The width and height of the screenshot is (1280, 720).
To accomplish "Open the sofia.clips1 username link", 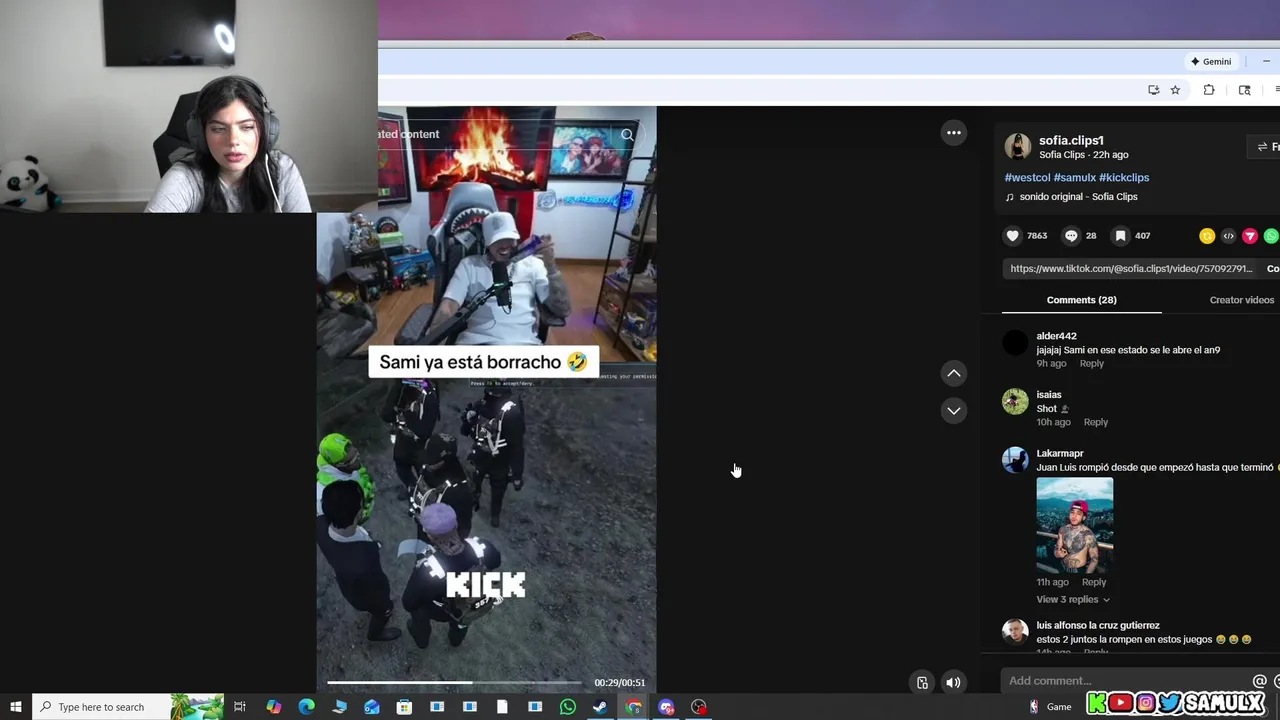I will click(1071, 141).
